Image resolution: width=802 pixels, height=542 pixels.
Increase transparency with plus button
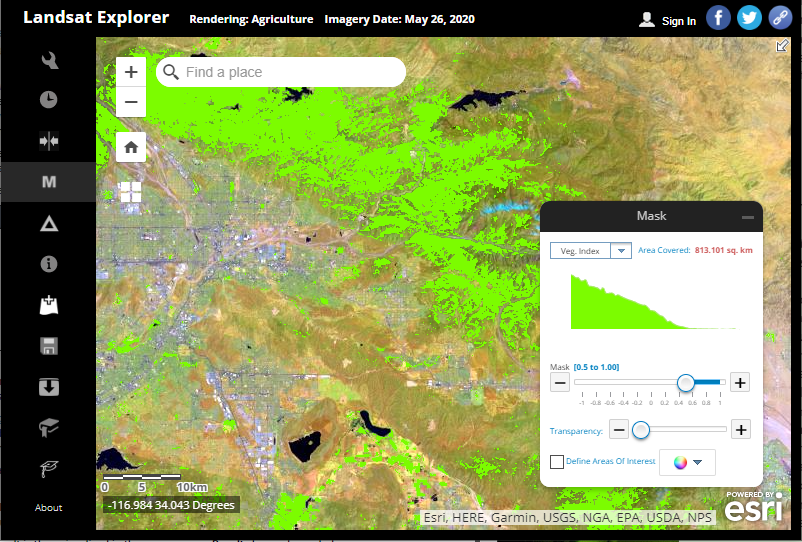click(x=741, y=430)
